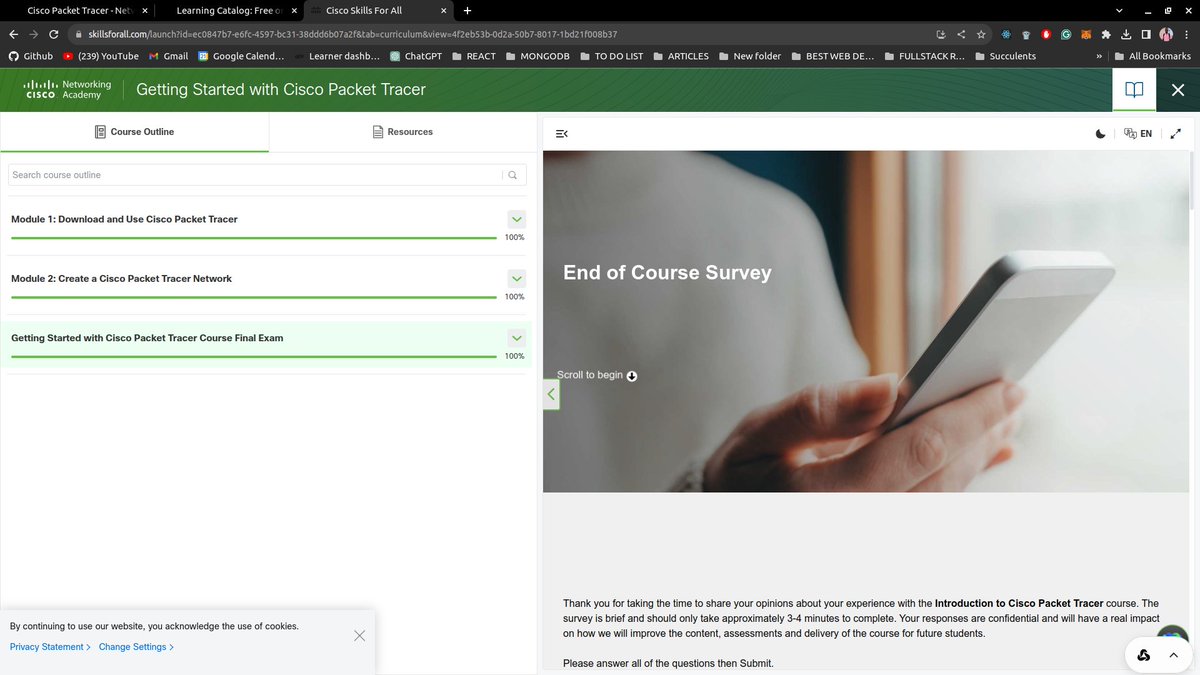
Task: Click the floating widget's logo icon
Action: coord(1143,656)
